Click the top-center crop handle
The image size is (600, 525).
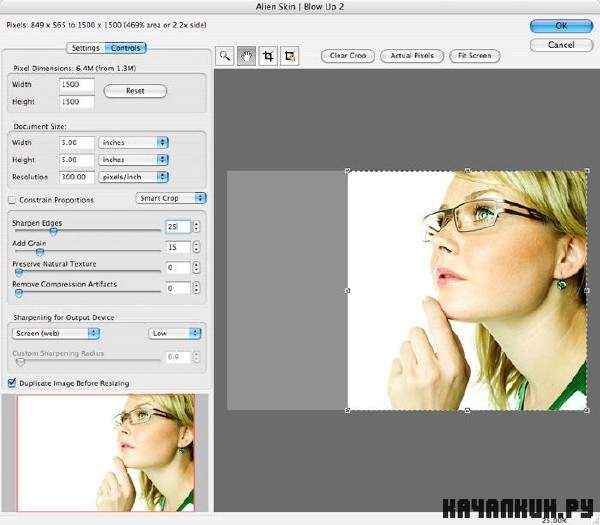click(467, 170)
